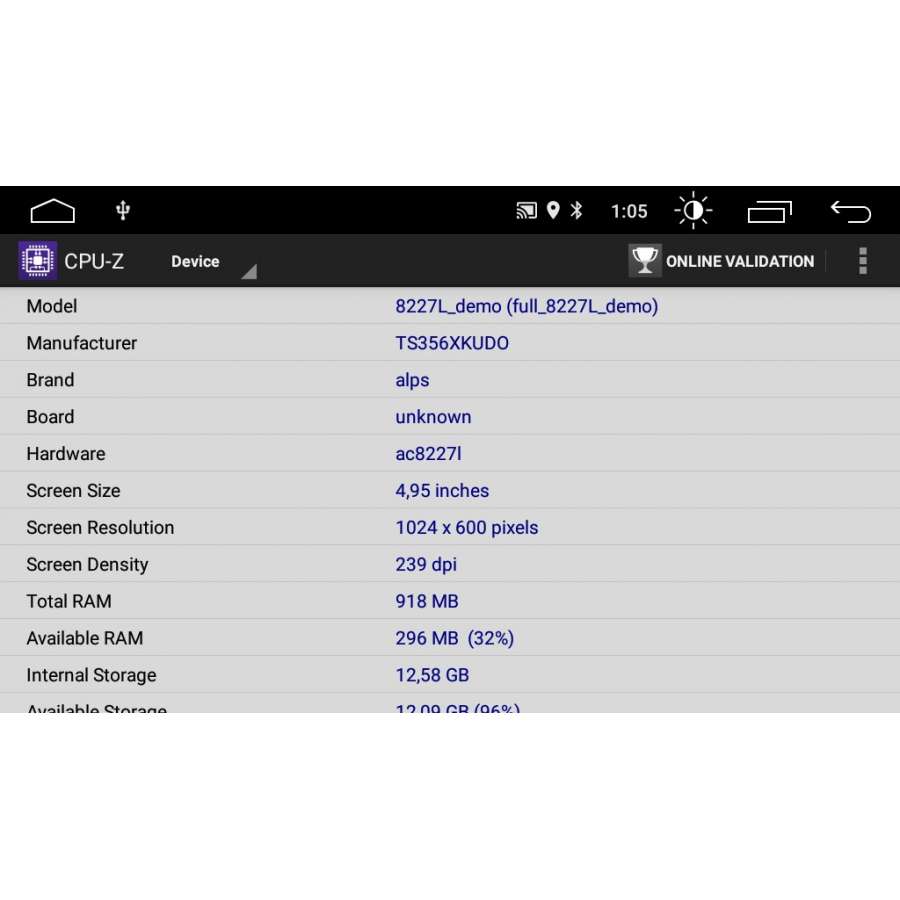The width and height of the screenshot is (900, 900).
Task: Tap the trophy validation icon
Action: click(645, 261)
